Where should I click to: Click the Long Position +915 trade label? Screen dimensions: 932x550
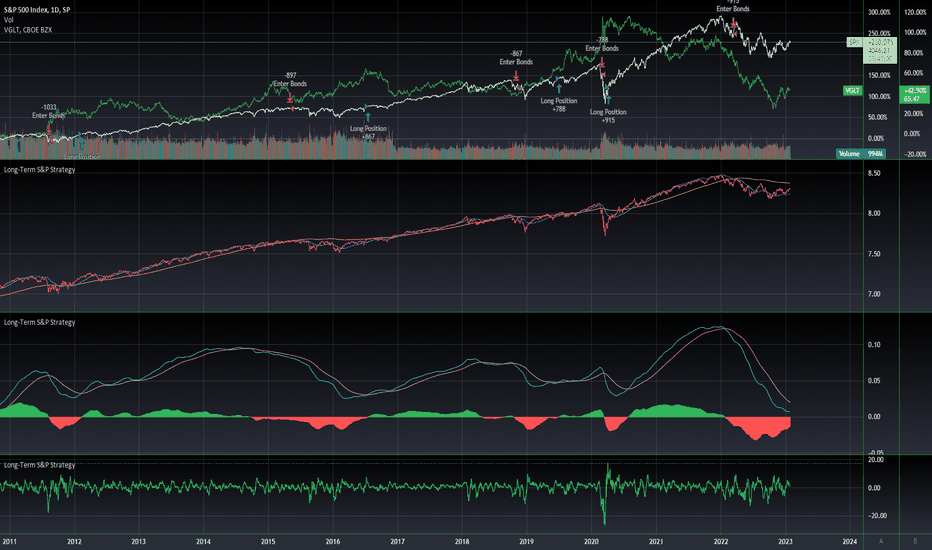(608, 116)
